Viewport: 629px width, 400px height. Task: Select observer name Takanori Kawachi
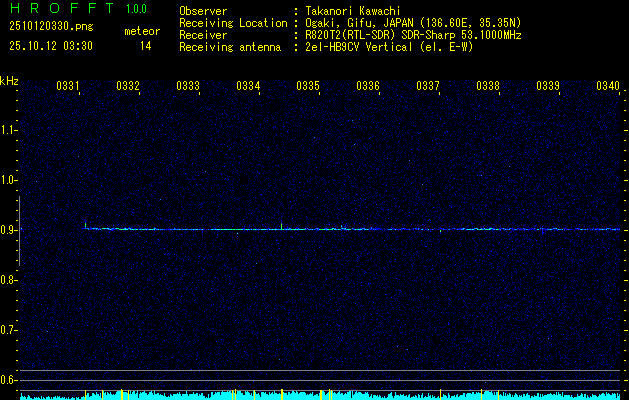[x=353, y=11]
